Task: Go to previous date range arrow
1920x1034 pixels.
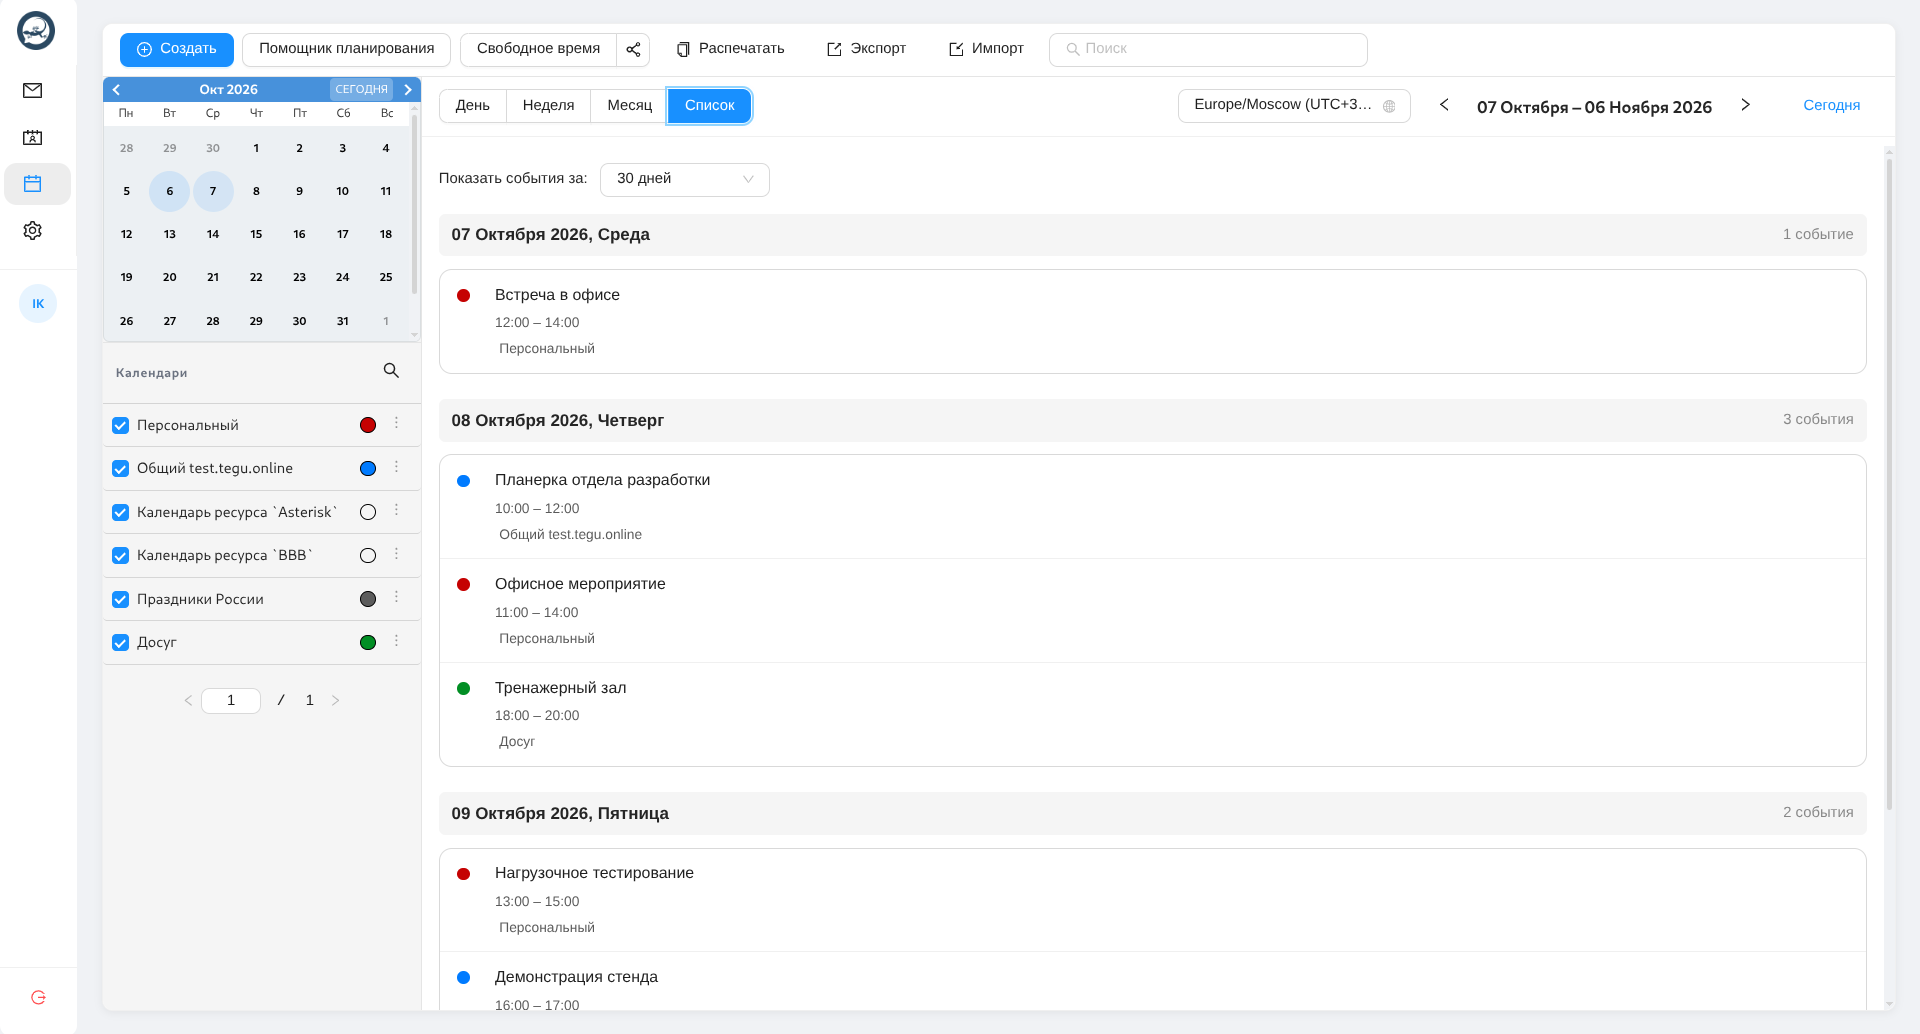Action: pyautogui.click(x=1444, y=105)
